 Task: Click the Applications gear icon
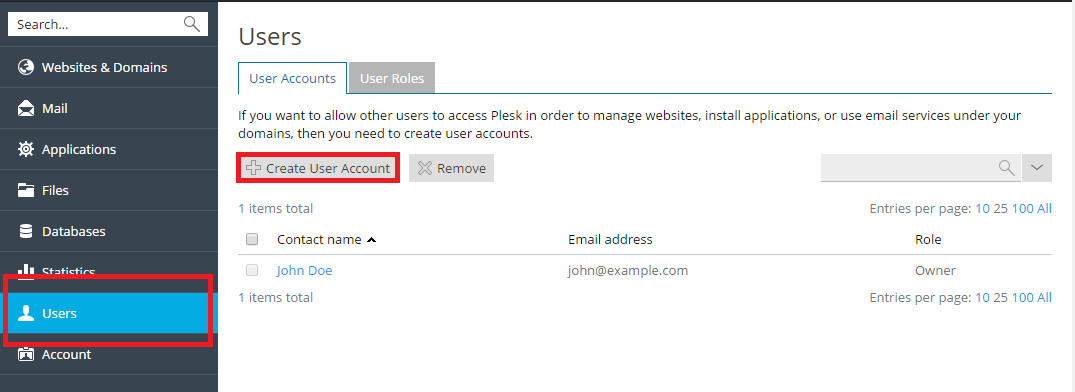26,149
